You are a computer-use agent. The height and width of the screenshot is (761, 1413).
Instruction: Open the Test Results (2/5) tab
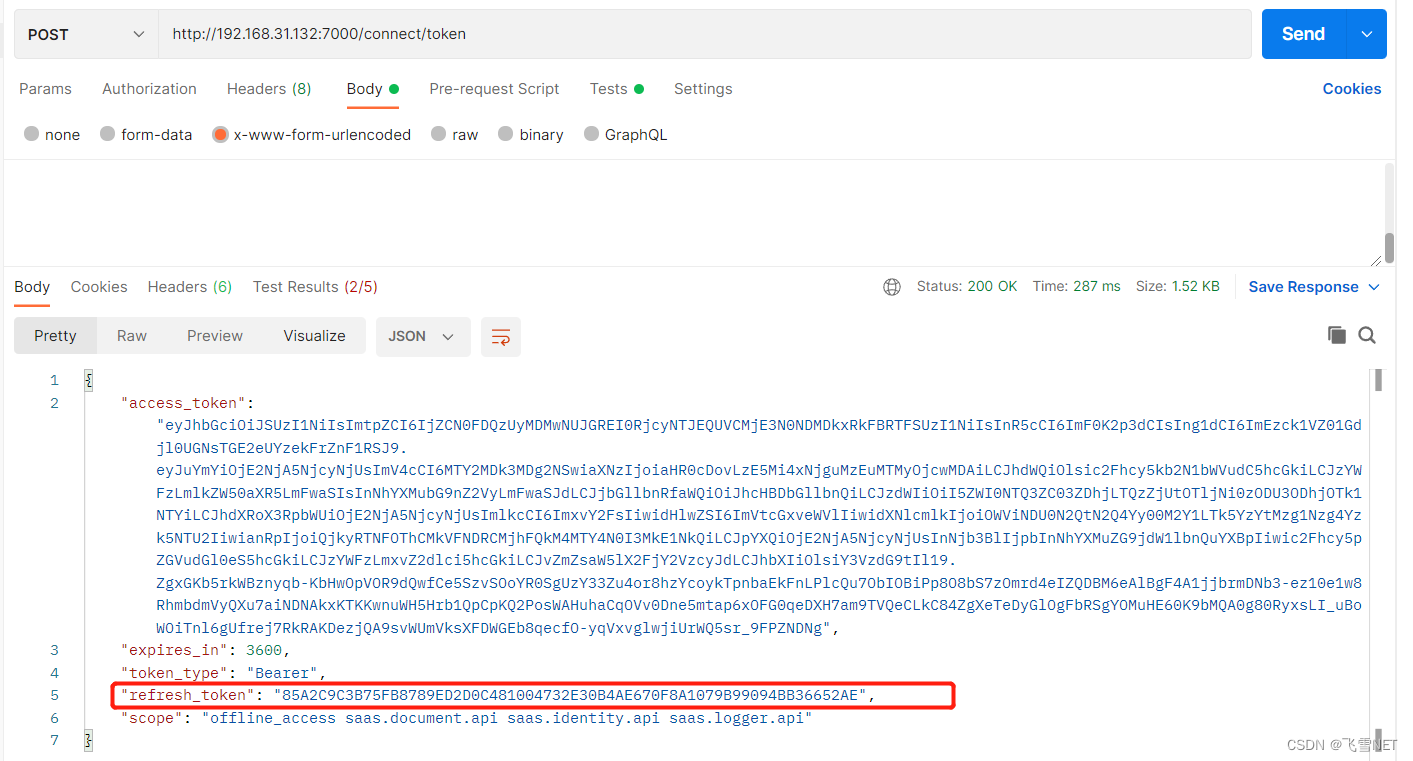(x=314, y=286)
